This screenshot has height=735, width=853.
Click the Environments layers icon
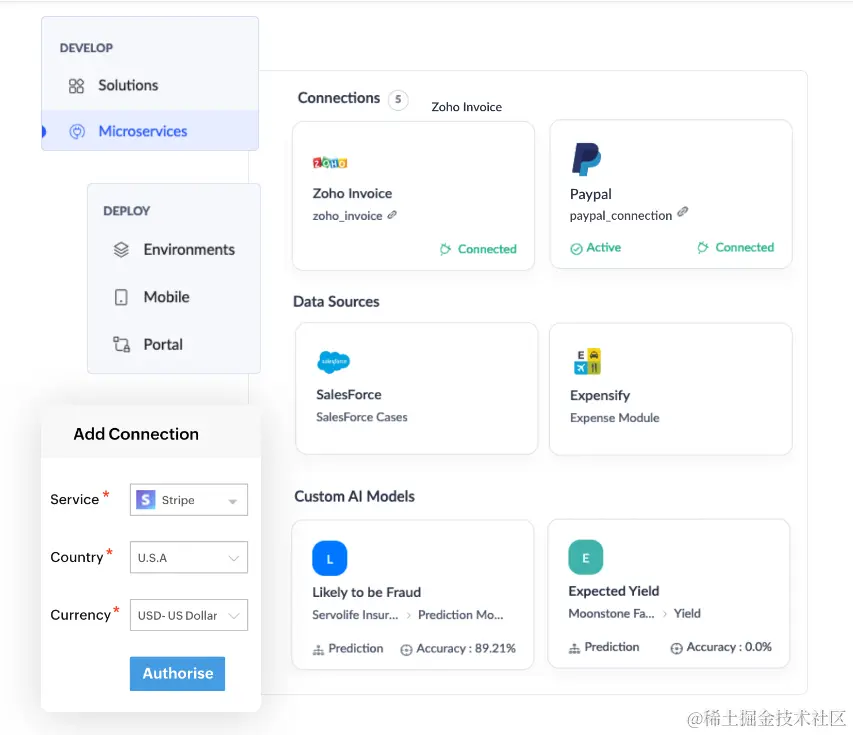point(121,250)
